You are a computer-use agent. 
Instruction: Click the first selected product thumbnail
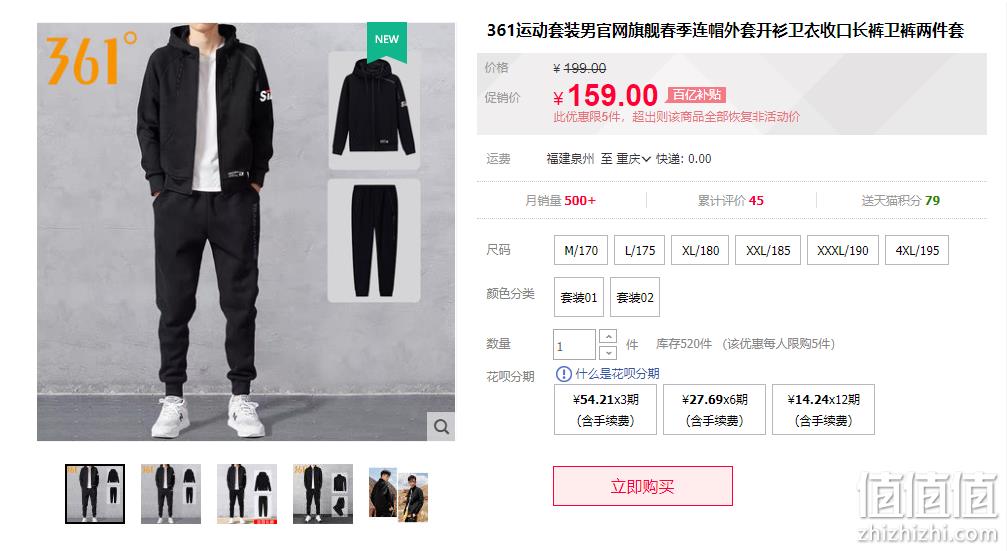point(95,494)
